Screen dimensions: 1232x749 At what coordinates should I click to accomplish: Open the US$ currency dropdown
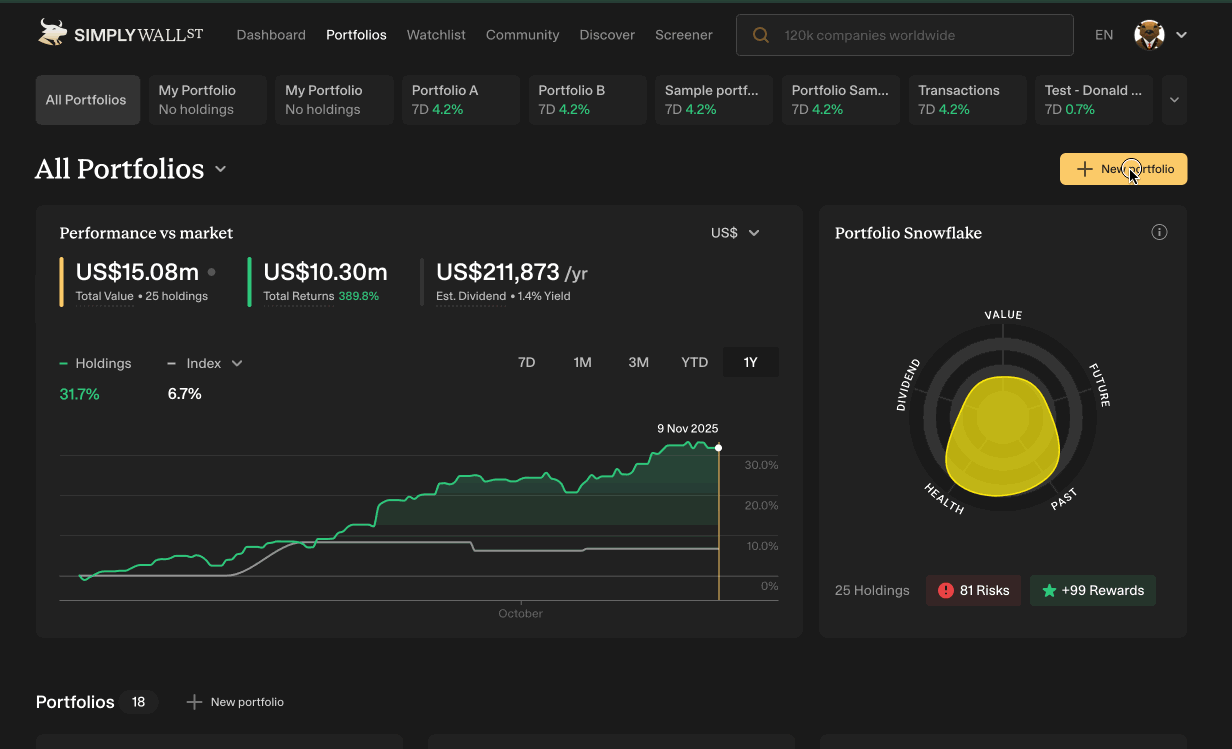click(736, 233)
